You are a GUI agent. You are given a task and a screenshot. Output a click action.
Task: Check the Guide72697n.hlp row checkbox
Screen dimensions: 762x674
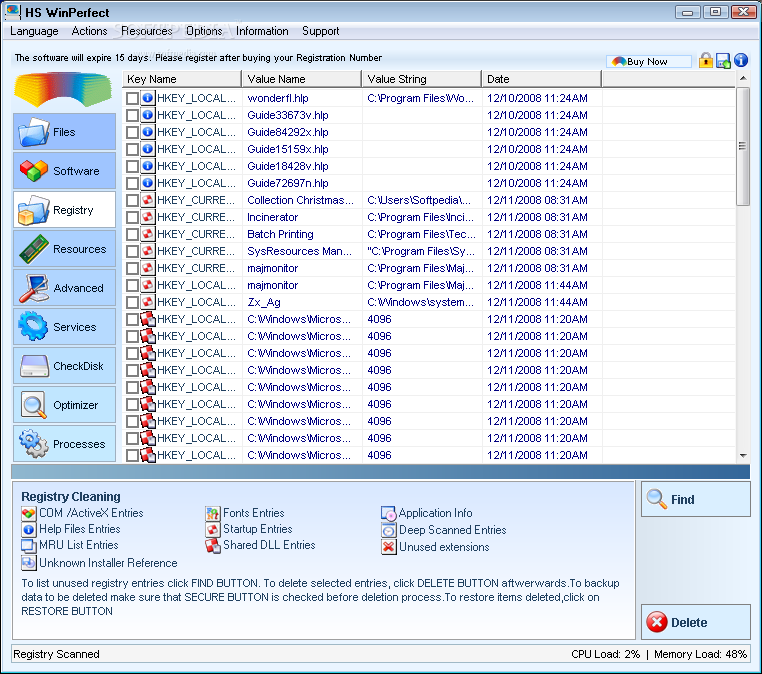point(132,183)
